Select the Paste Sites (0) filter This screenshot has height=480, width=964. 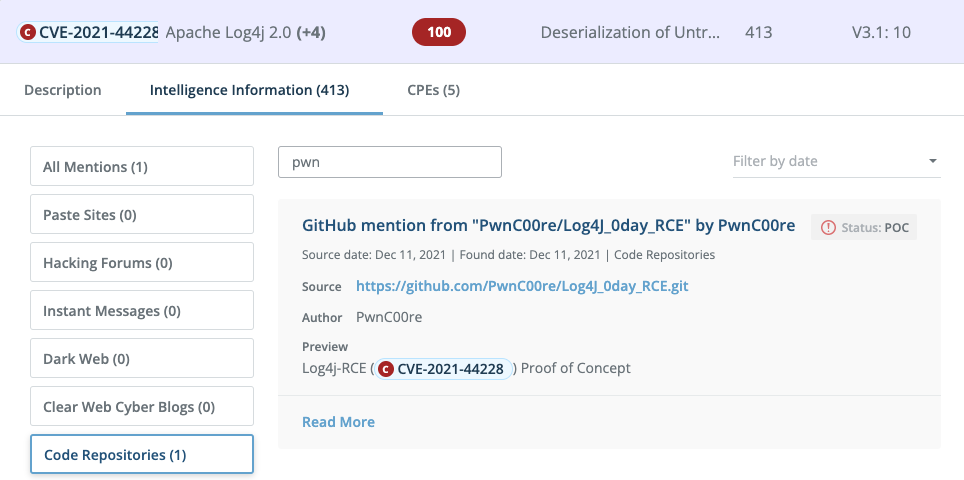point(142,215)
